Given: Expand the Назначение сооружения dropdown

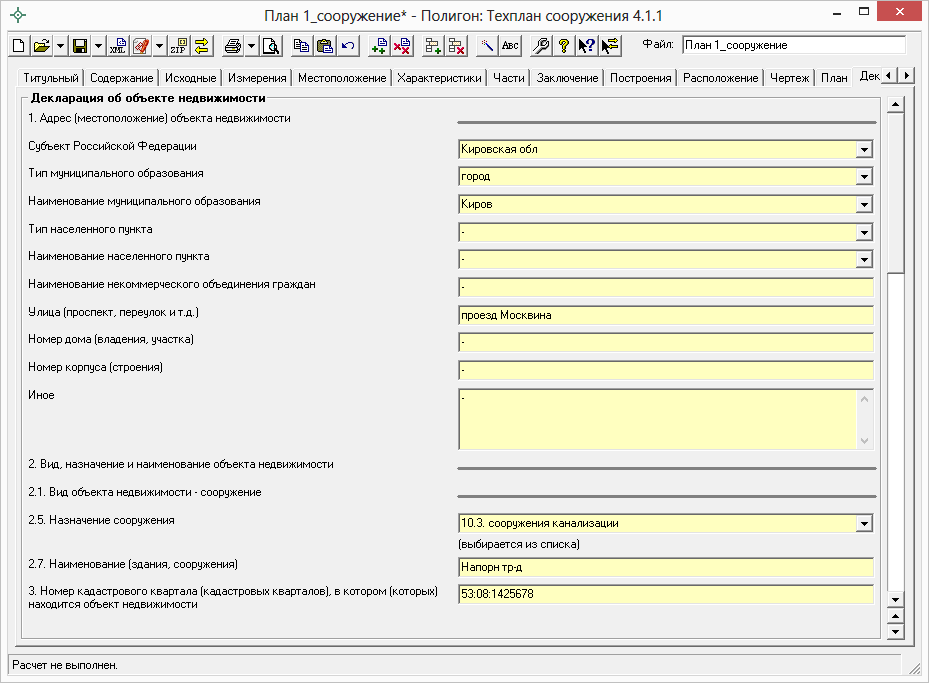Looking at the screenshot, I should [864, 524].
